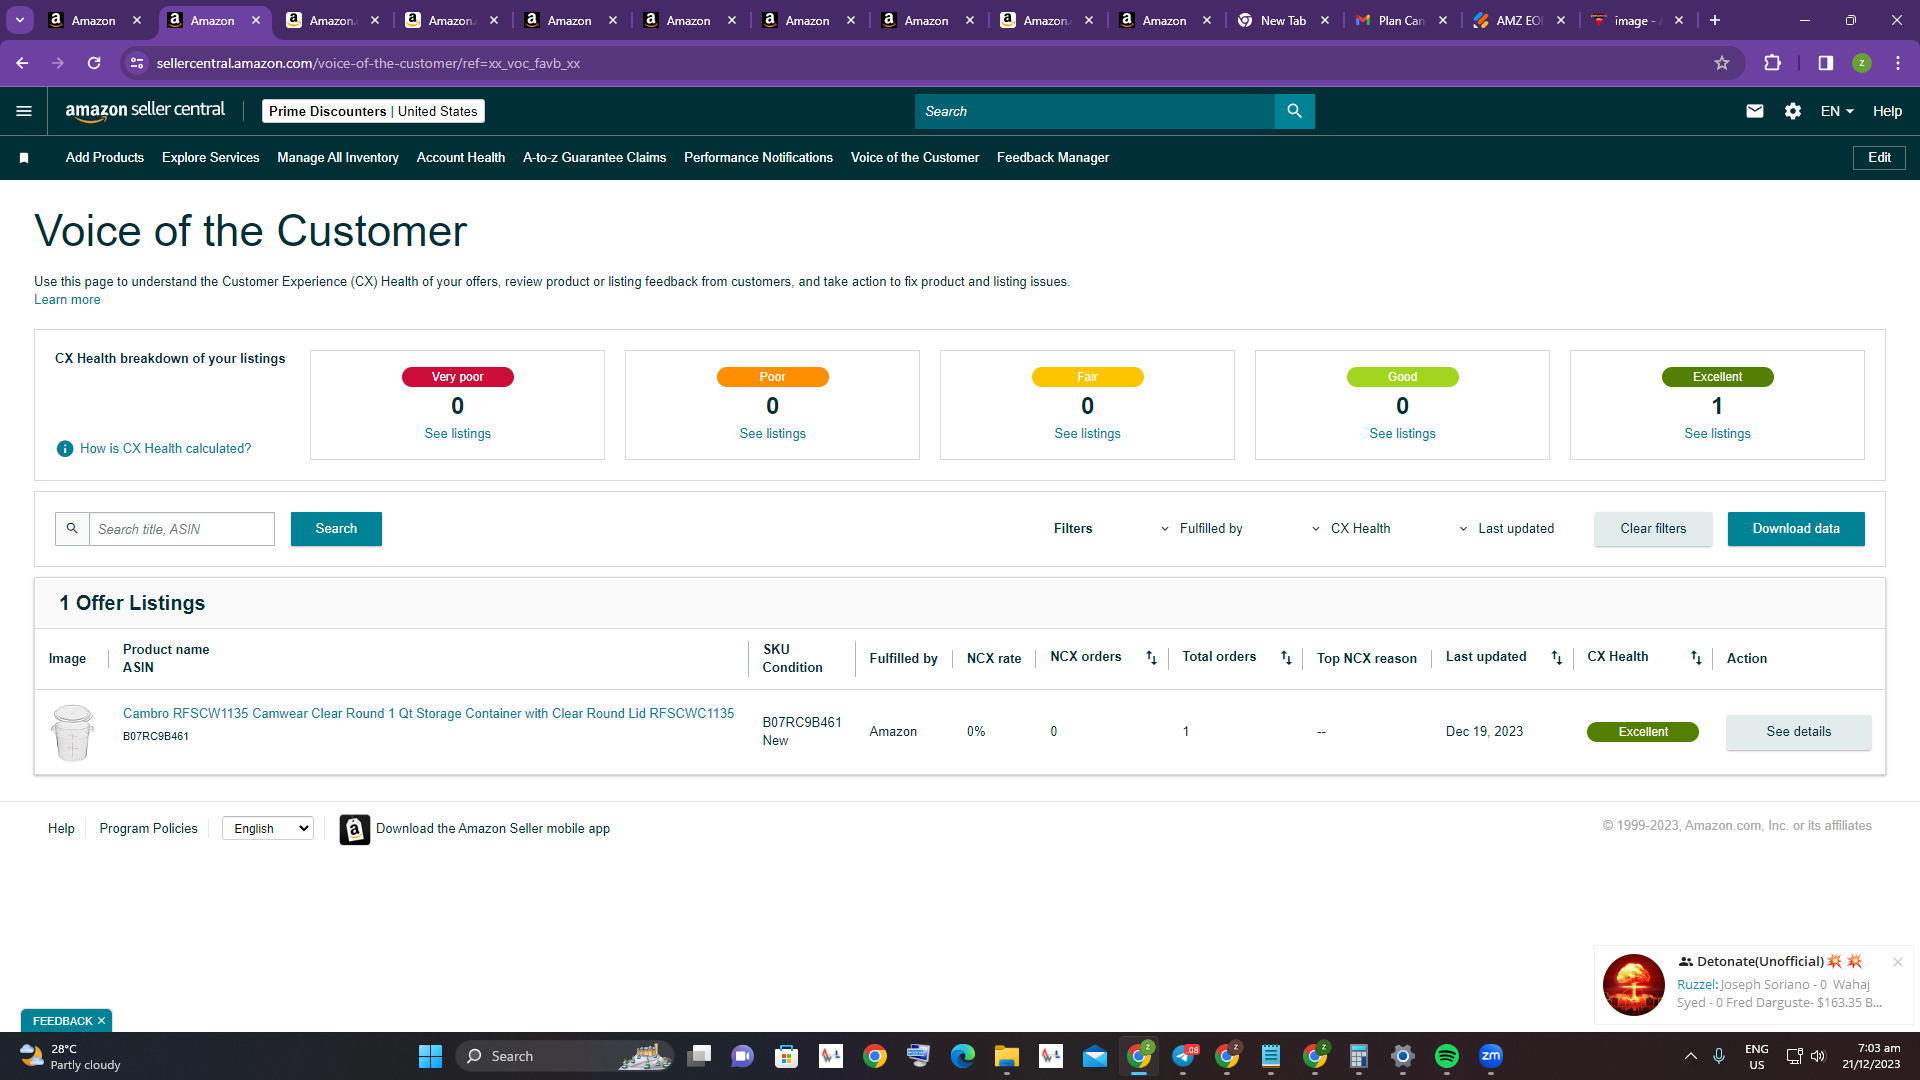Click the search magnifier button in header
Viewport: 1920px width, 1080px height.
1294,111
